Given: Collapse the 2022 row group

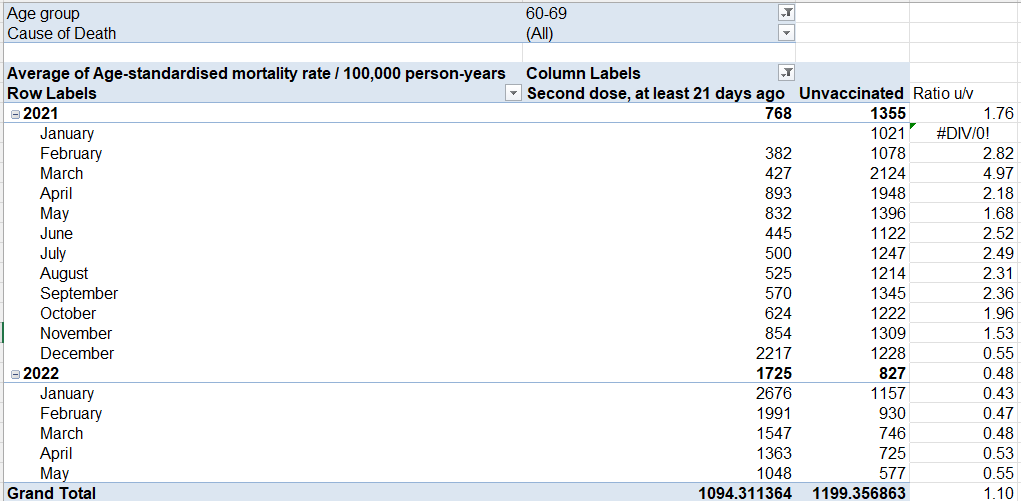Looking at the screenshot, I should (x=16, y=374).
